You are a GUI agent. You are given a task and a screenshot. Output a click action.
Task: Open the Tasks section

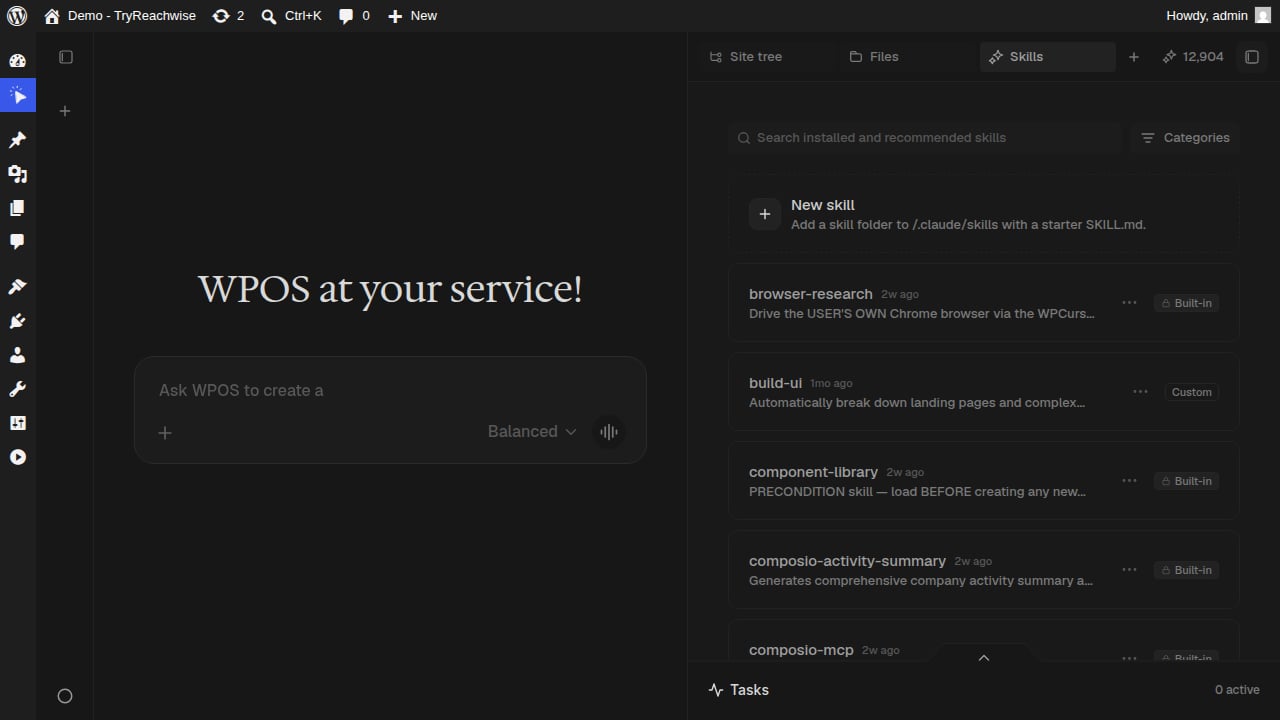[739, 690]
